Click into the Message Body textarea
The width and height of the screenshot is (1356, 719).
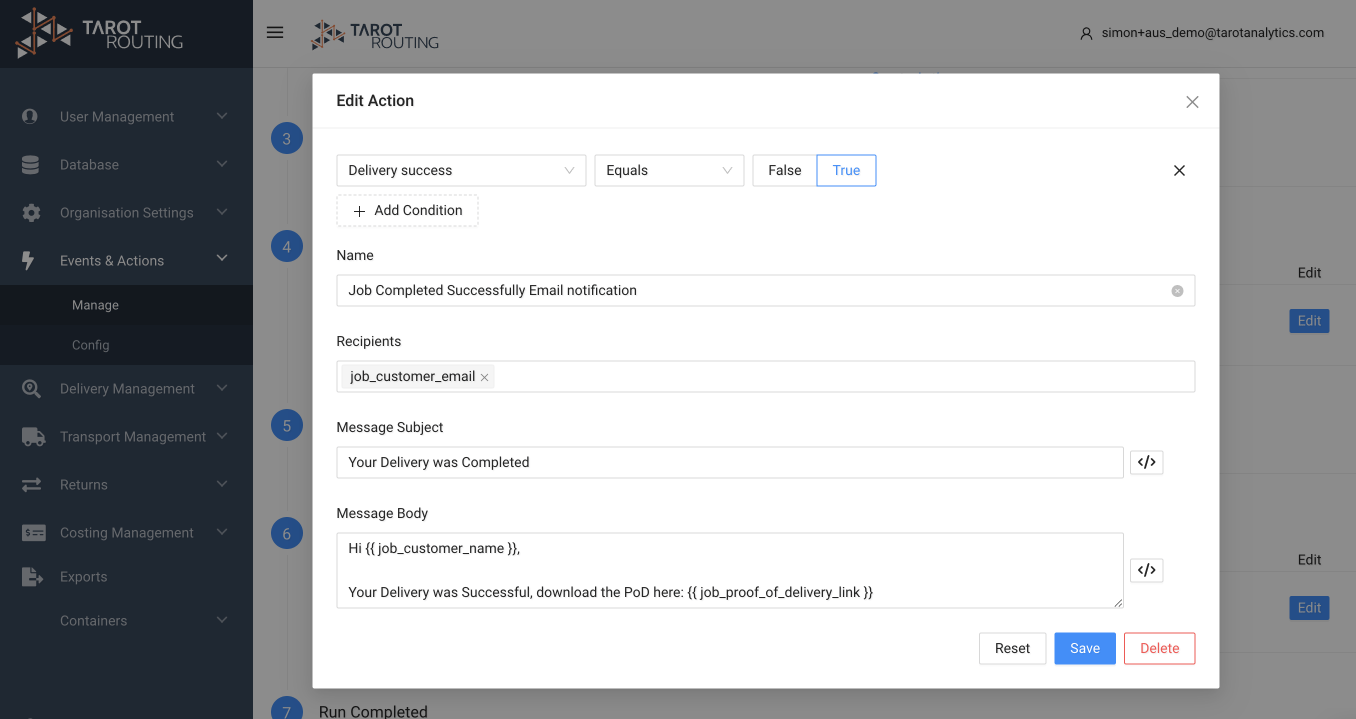730,570
